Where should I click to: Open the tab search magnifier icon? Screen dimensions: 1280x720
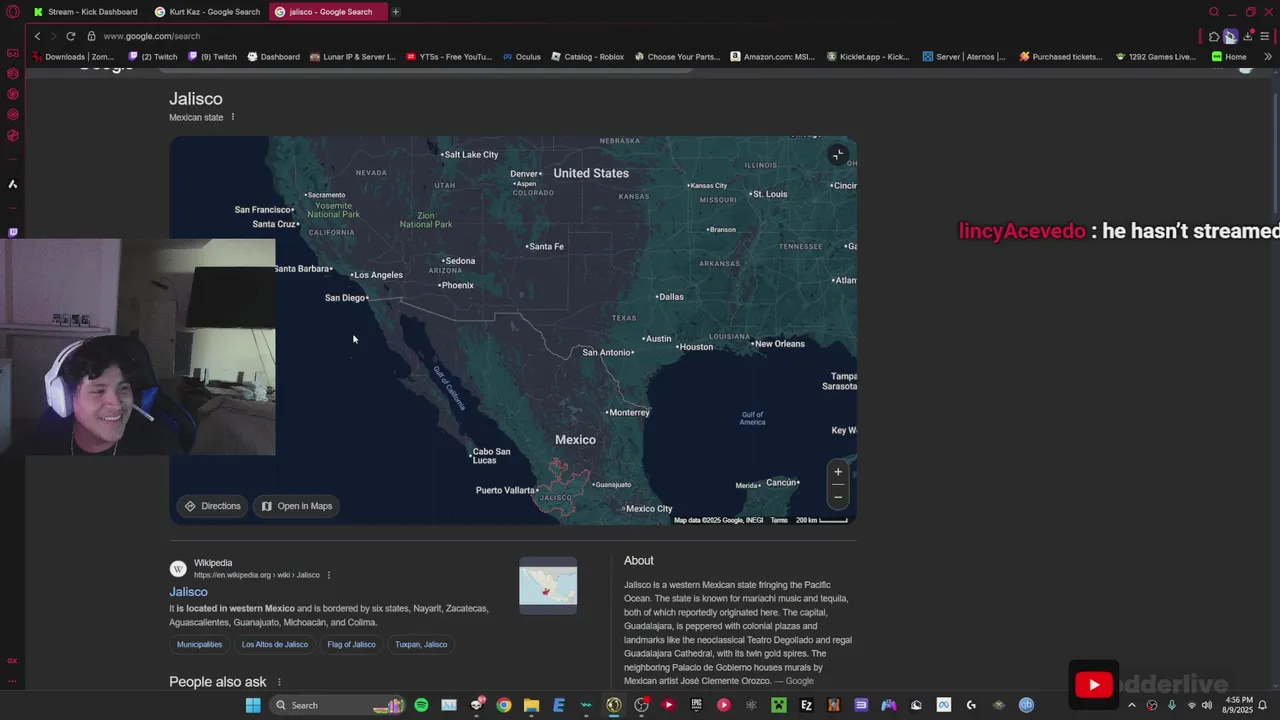click(x=1214, y=12)
